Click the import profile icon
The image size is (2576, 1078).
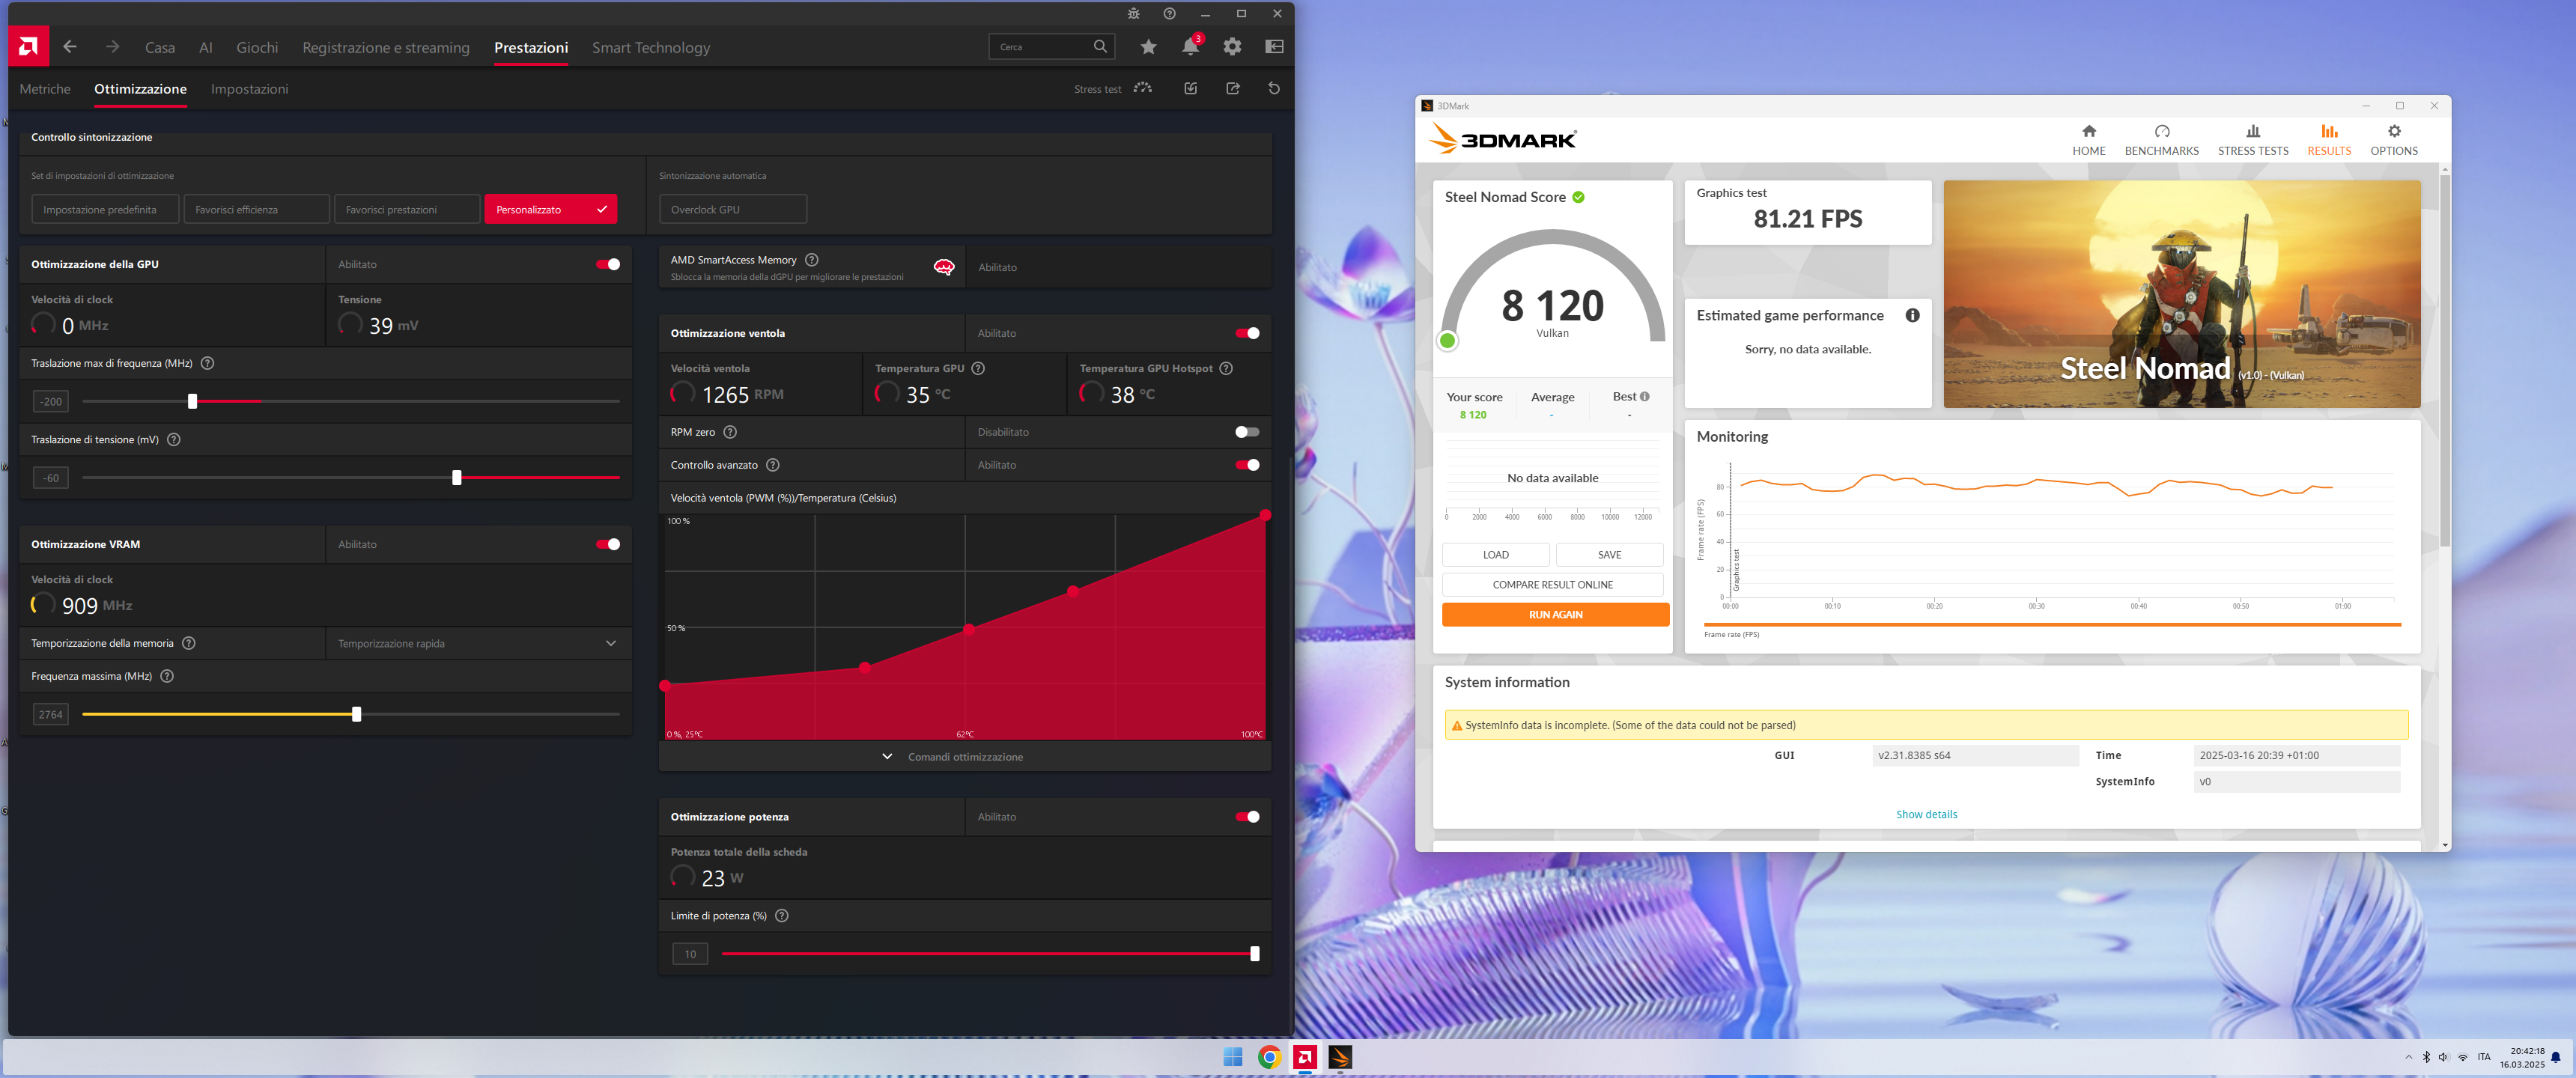coord(1190,88)
